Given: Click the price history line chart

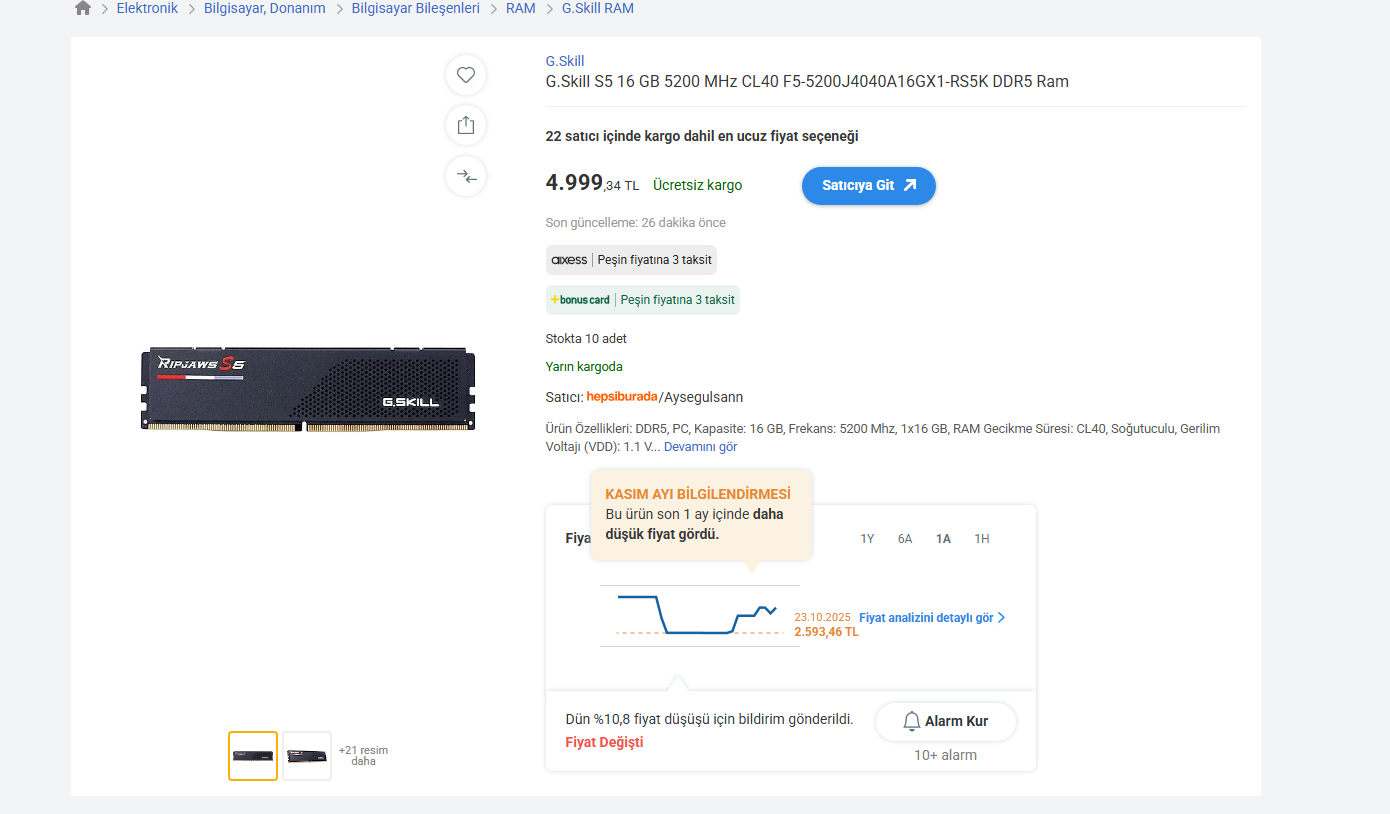Looking at the screenshot, I should click(x=698, y=615).
